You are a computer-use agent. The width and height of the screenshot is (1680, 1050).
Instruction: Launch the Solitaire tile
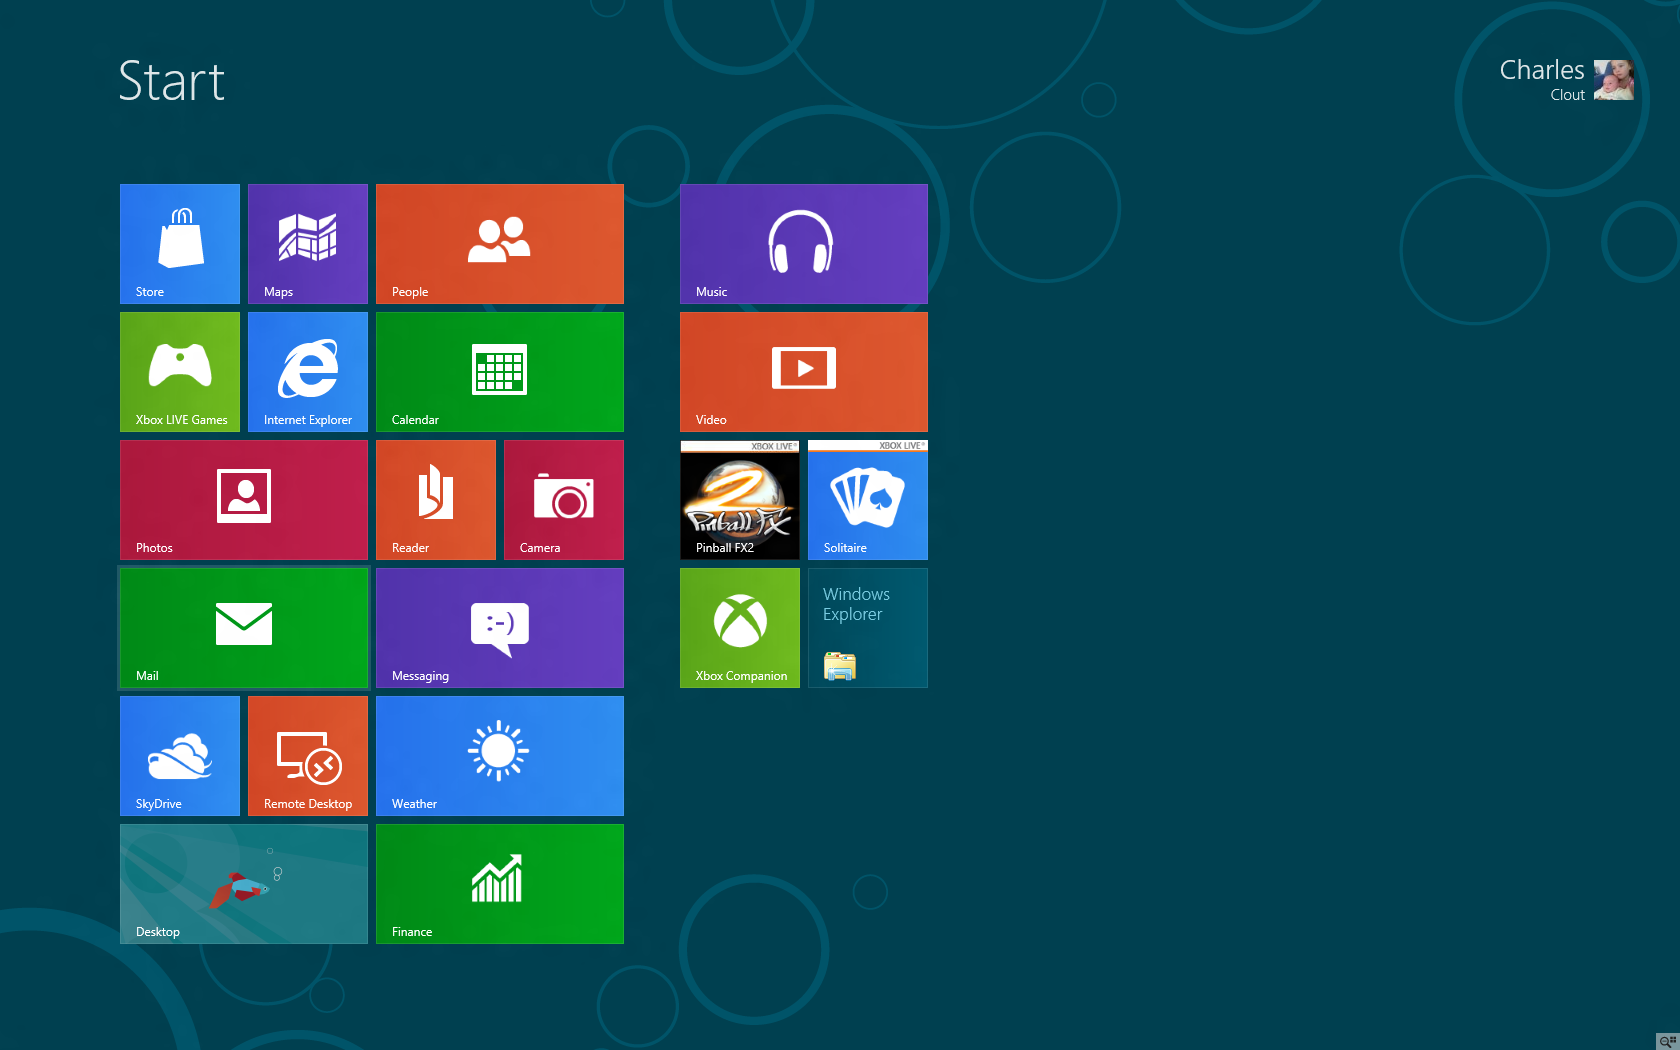tap(868, 500)
